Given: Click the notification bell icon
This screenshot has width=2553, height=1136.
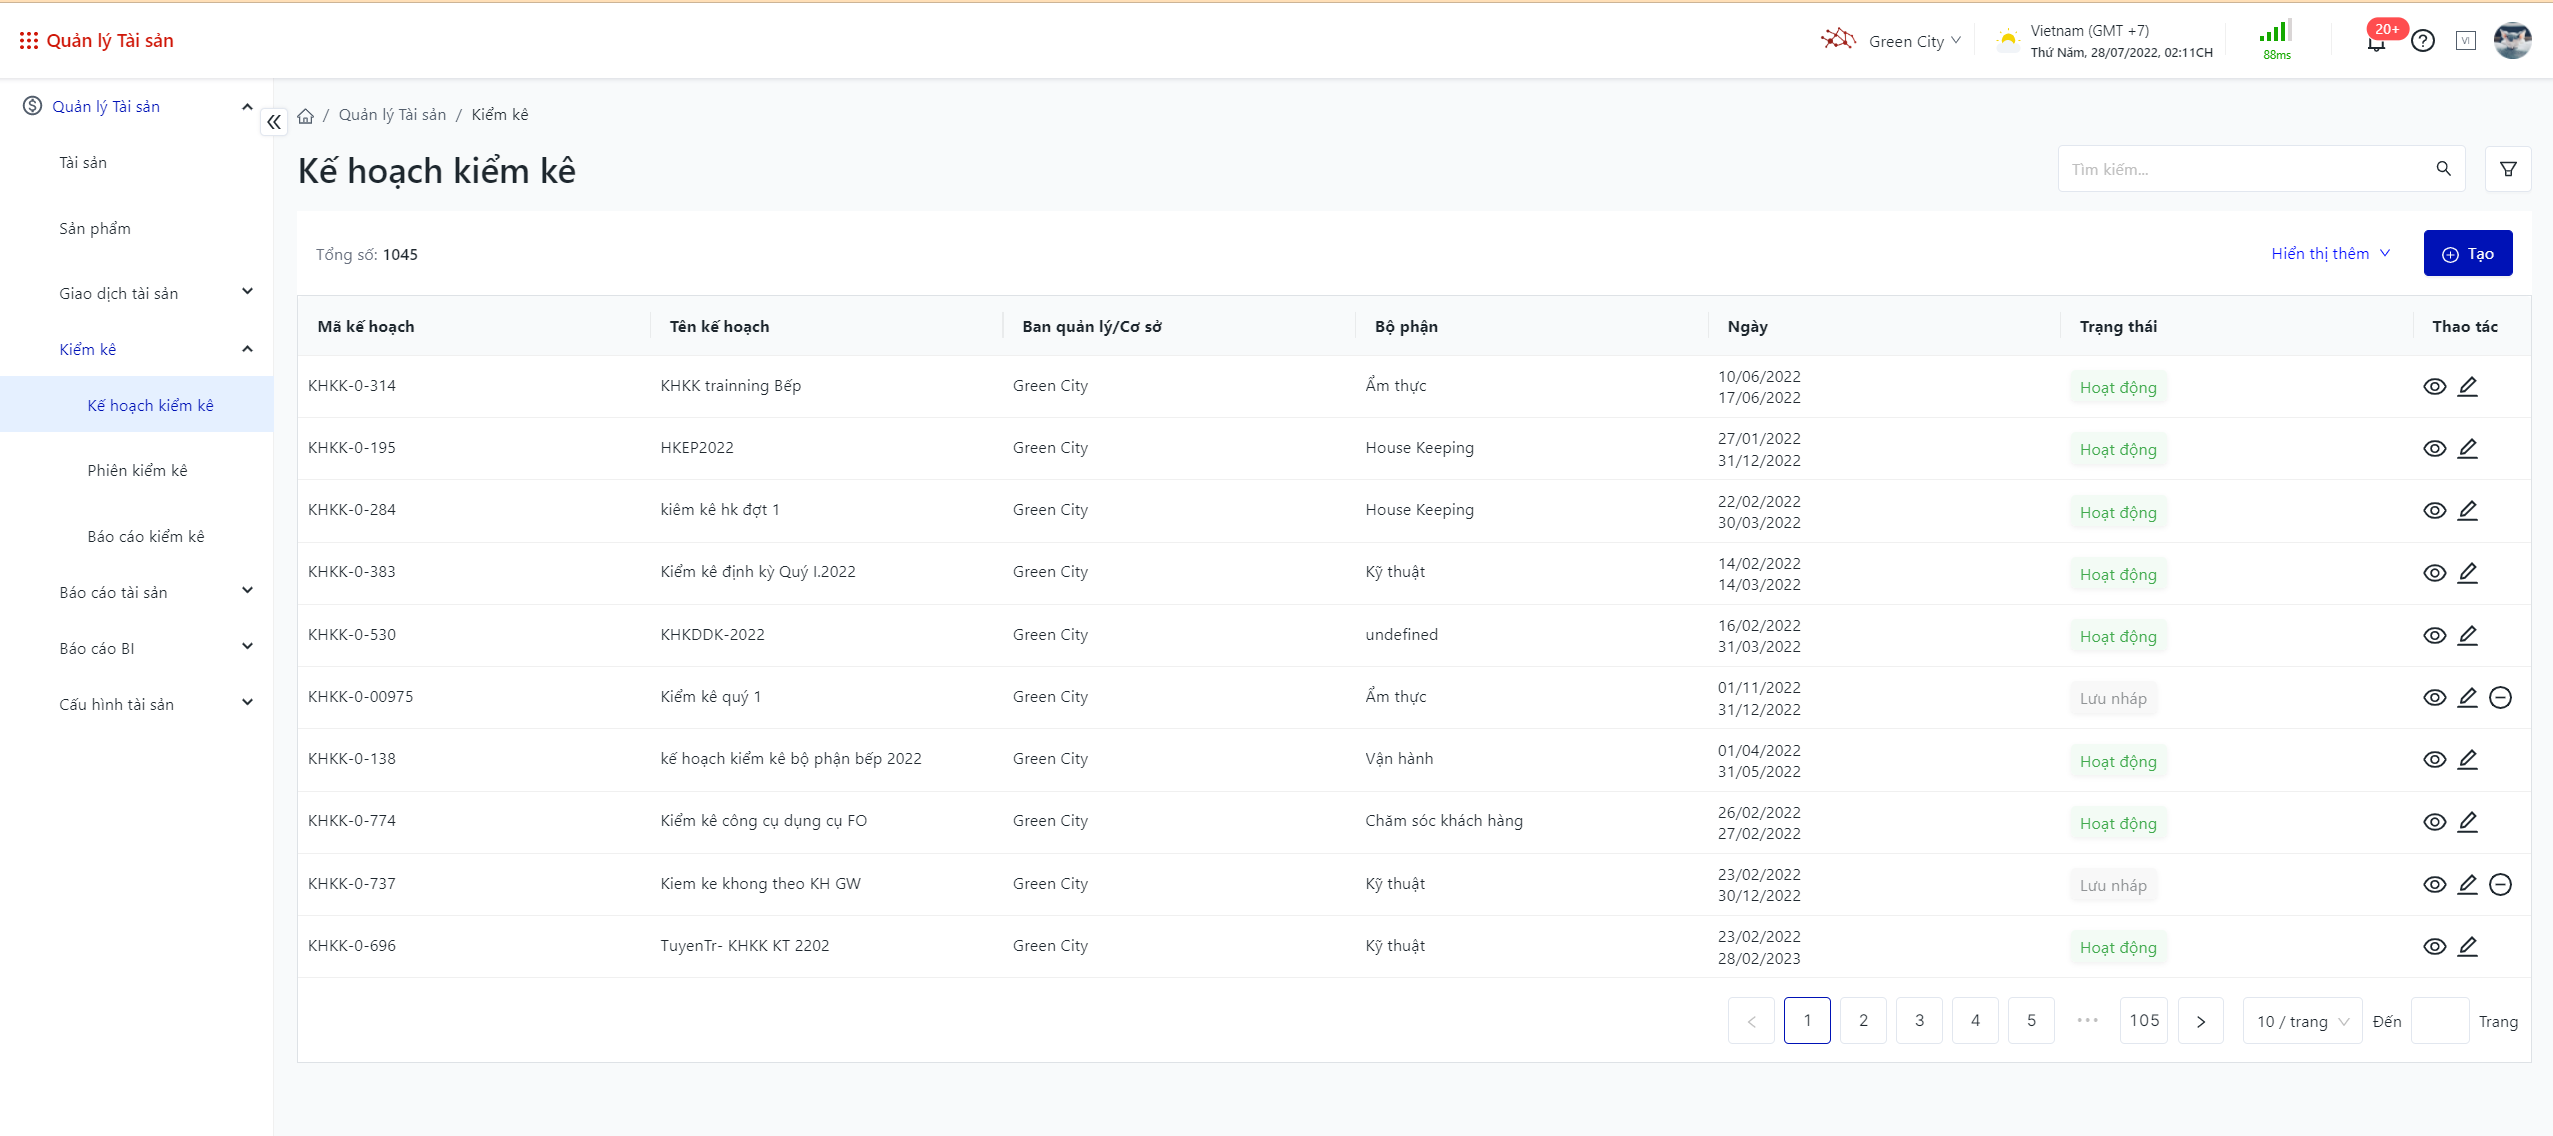Looking at the screenshot, I should [2376, 43].
